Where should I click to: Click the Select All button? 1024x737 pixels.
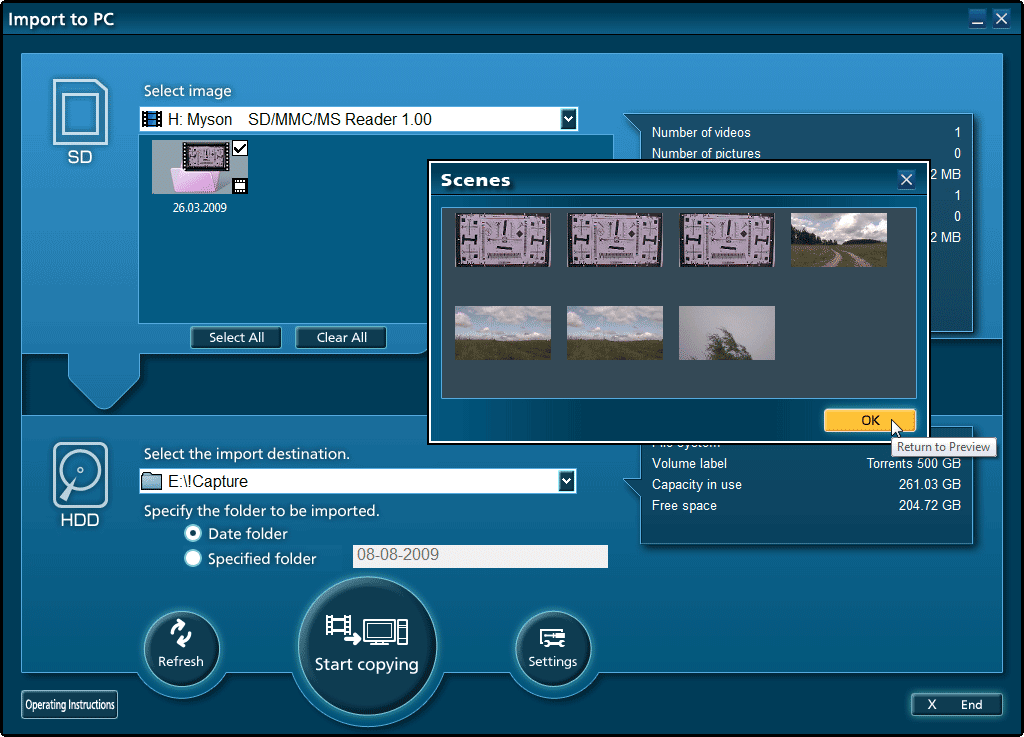pos(236,337)
